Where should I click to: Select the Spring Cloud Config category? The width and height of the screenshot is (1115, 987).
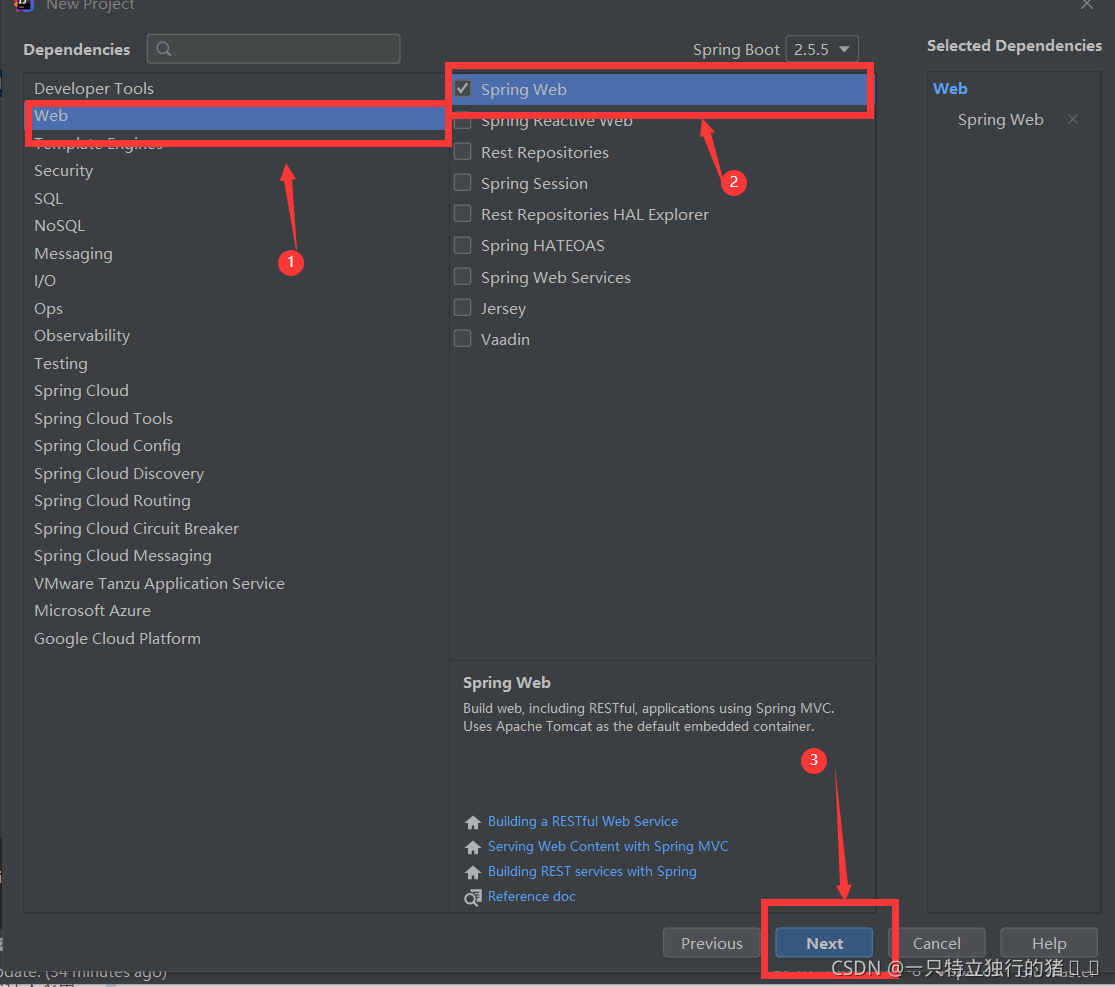click(235, 446)
